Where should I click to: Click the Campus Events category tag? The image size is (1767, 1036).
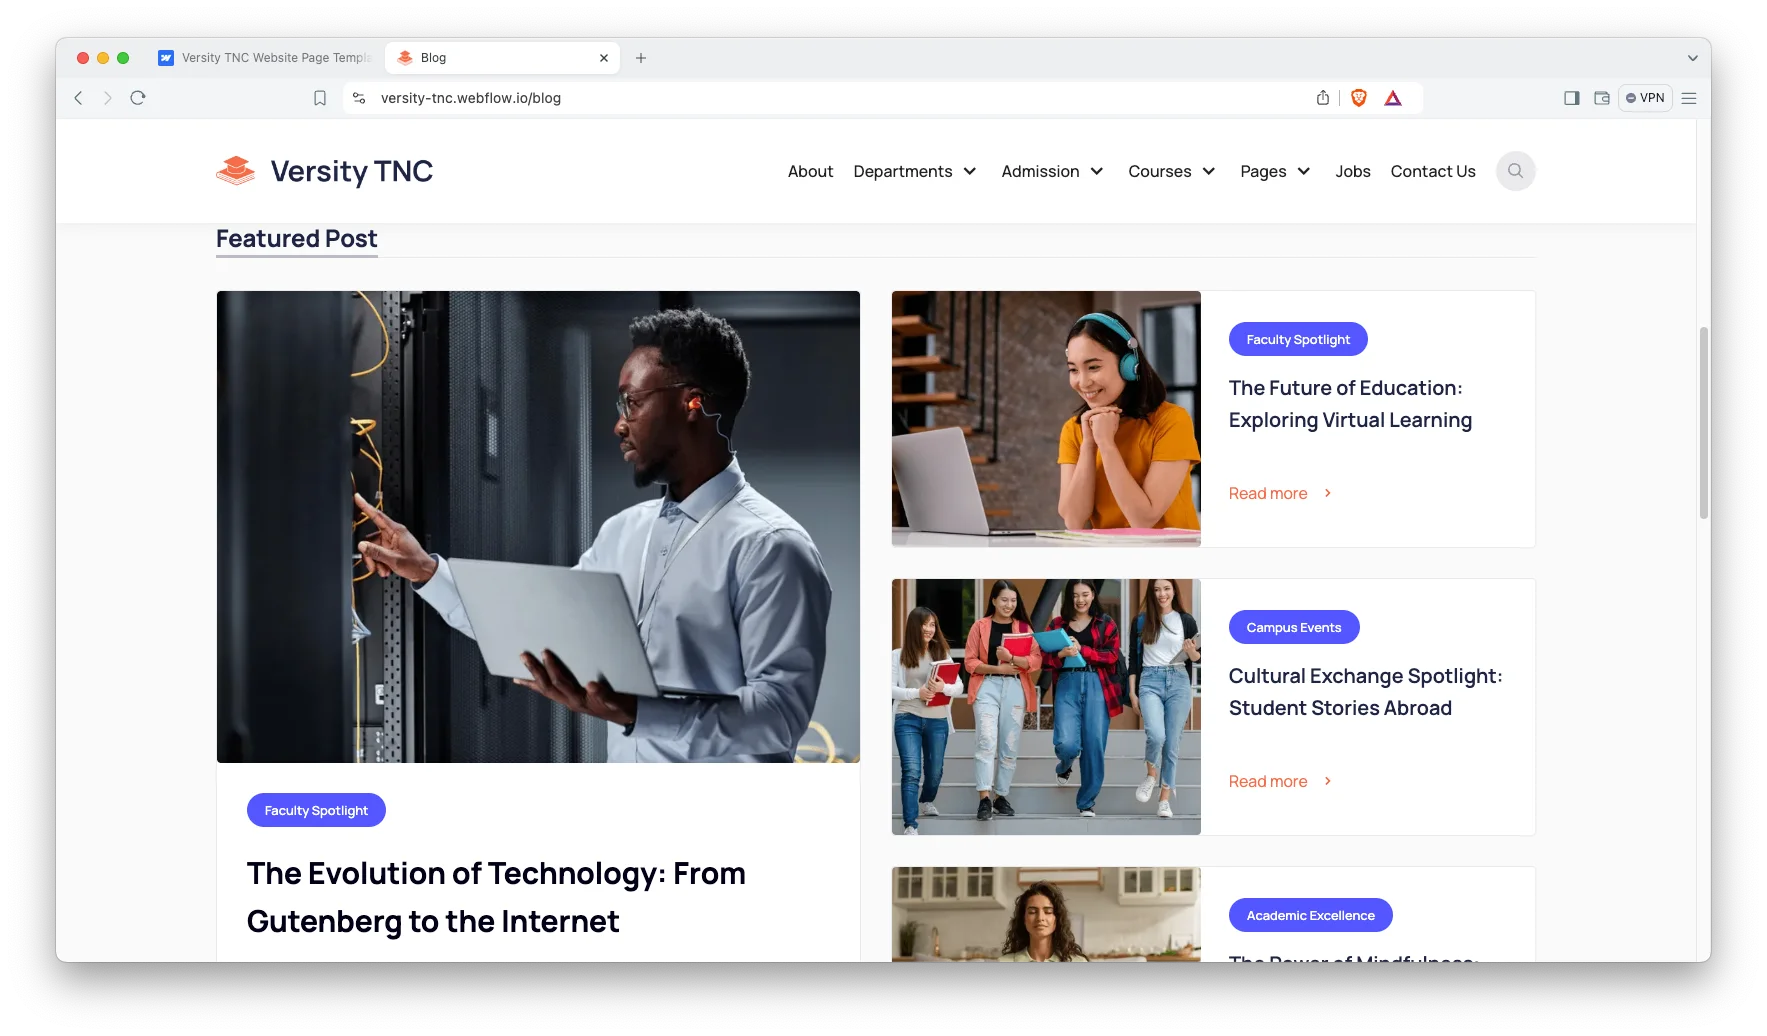pyautogui.click(x=1294, y=627)
